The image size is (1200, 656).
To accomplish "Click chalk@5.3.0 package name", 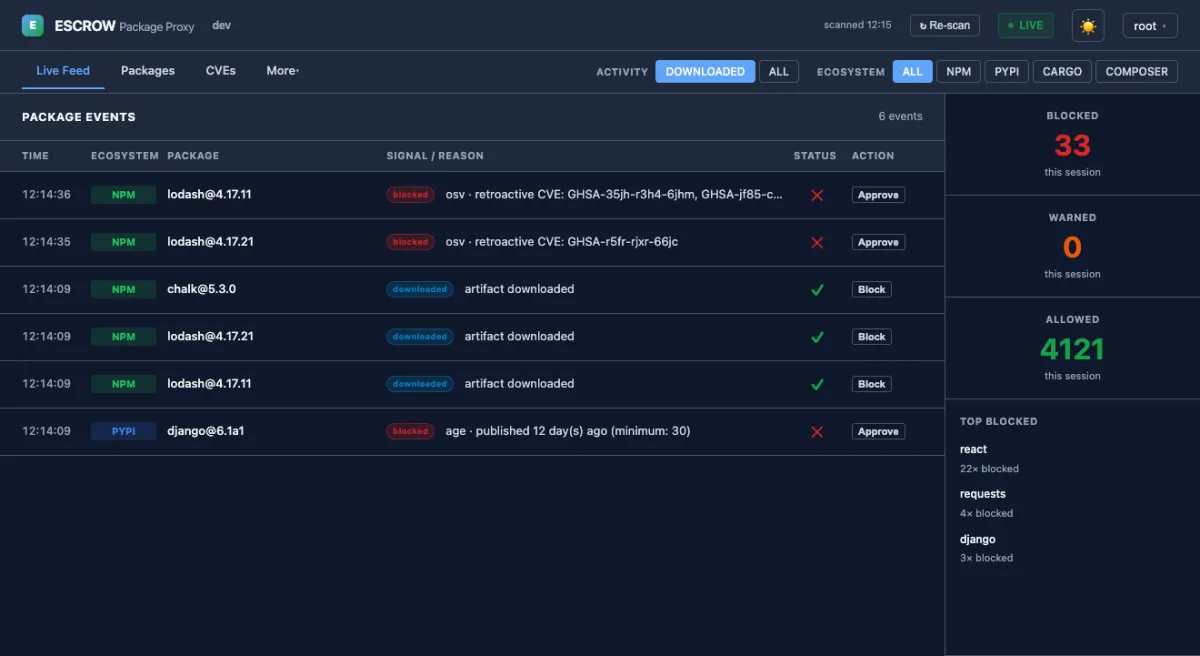I will click(201, 289).
